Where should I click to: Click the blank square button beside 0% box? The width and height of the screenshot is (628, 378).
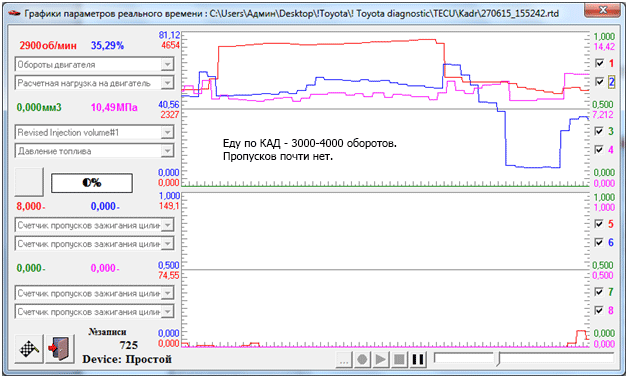click(x=29, y=182)
